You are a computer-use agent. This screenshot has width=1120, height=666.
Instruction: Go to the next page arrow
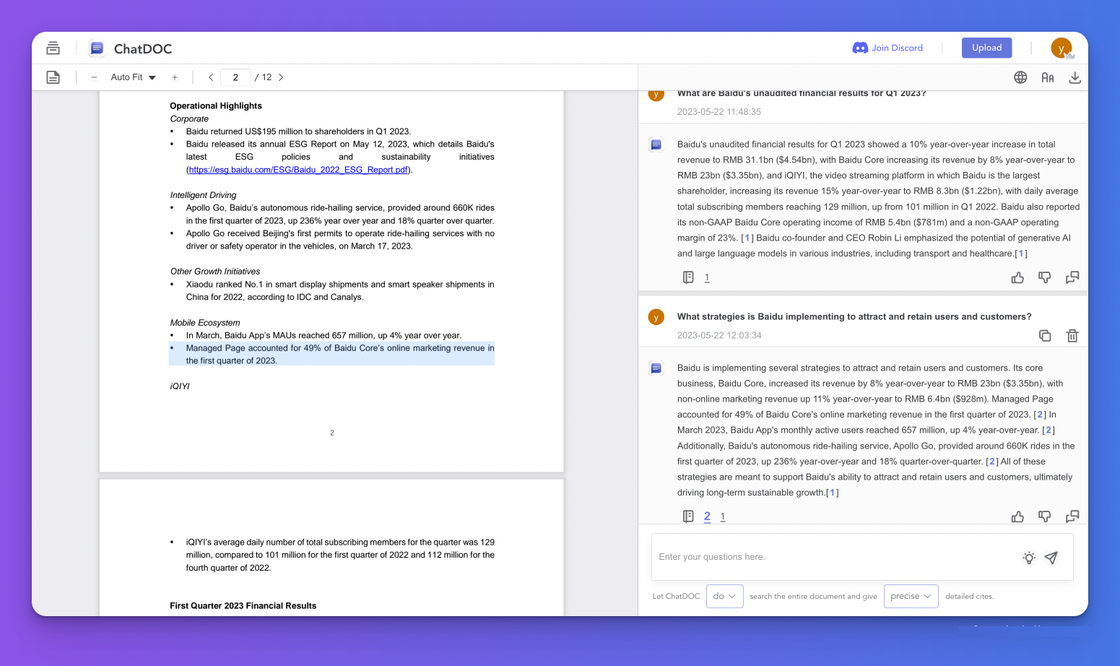[x=281, y=77]
